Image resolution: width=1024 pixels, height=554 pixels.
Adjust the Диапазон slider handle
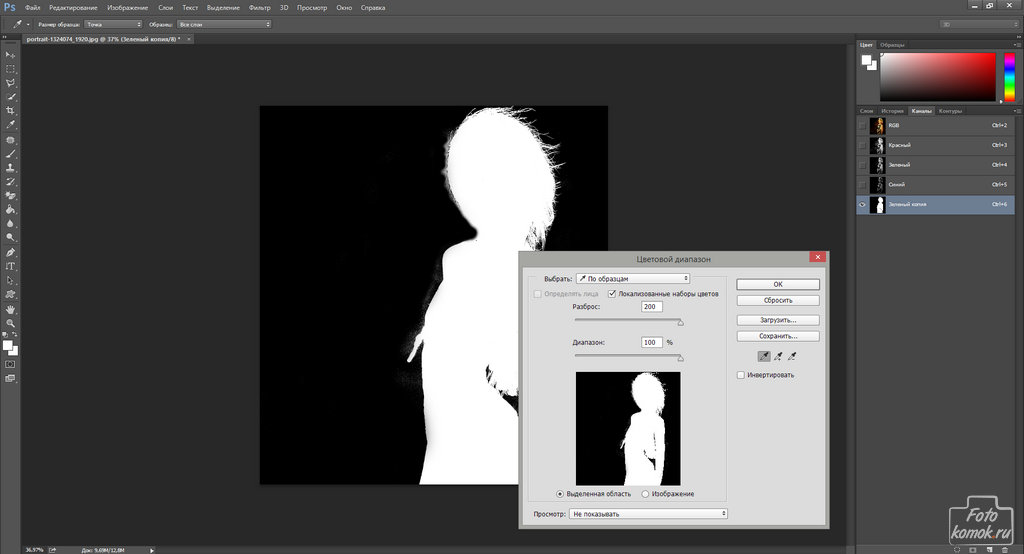click(680, 358)
